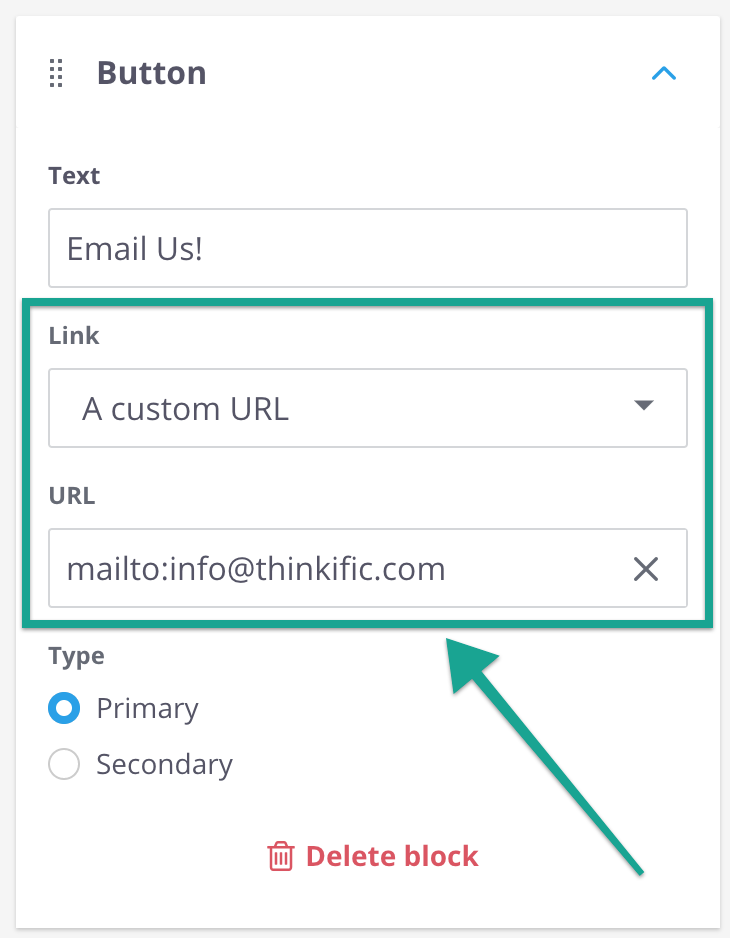Click the Button block header bar
This screenshot has height=938, width=730.
click(367, 72)
